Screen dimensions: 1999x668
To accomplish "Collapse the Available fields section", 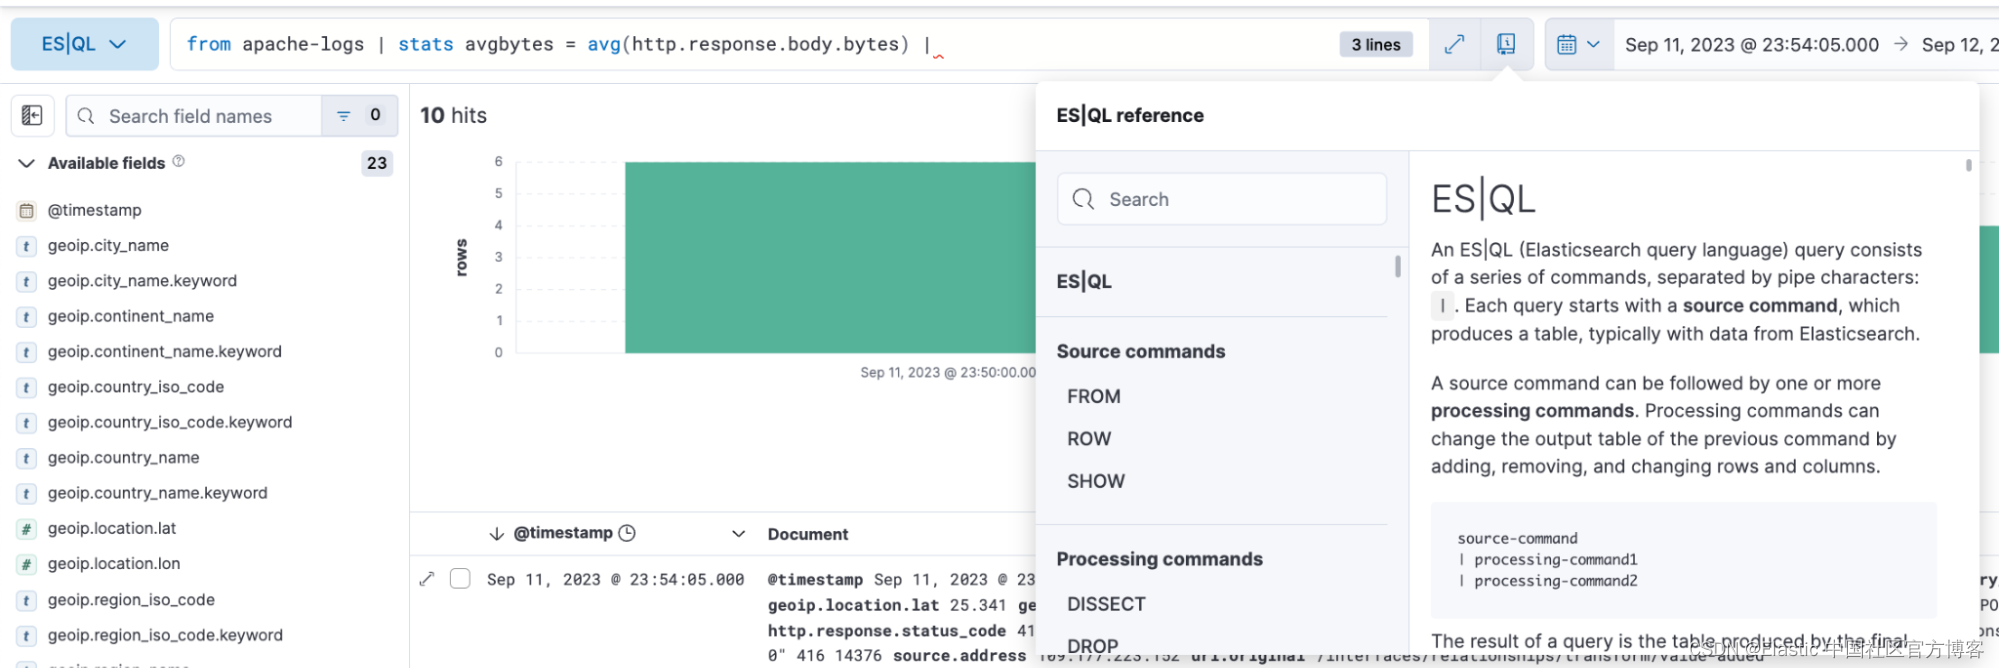I will 27,163.
